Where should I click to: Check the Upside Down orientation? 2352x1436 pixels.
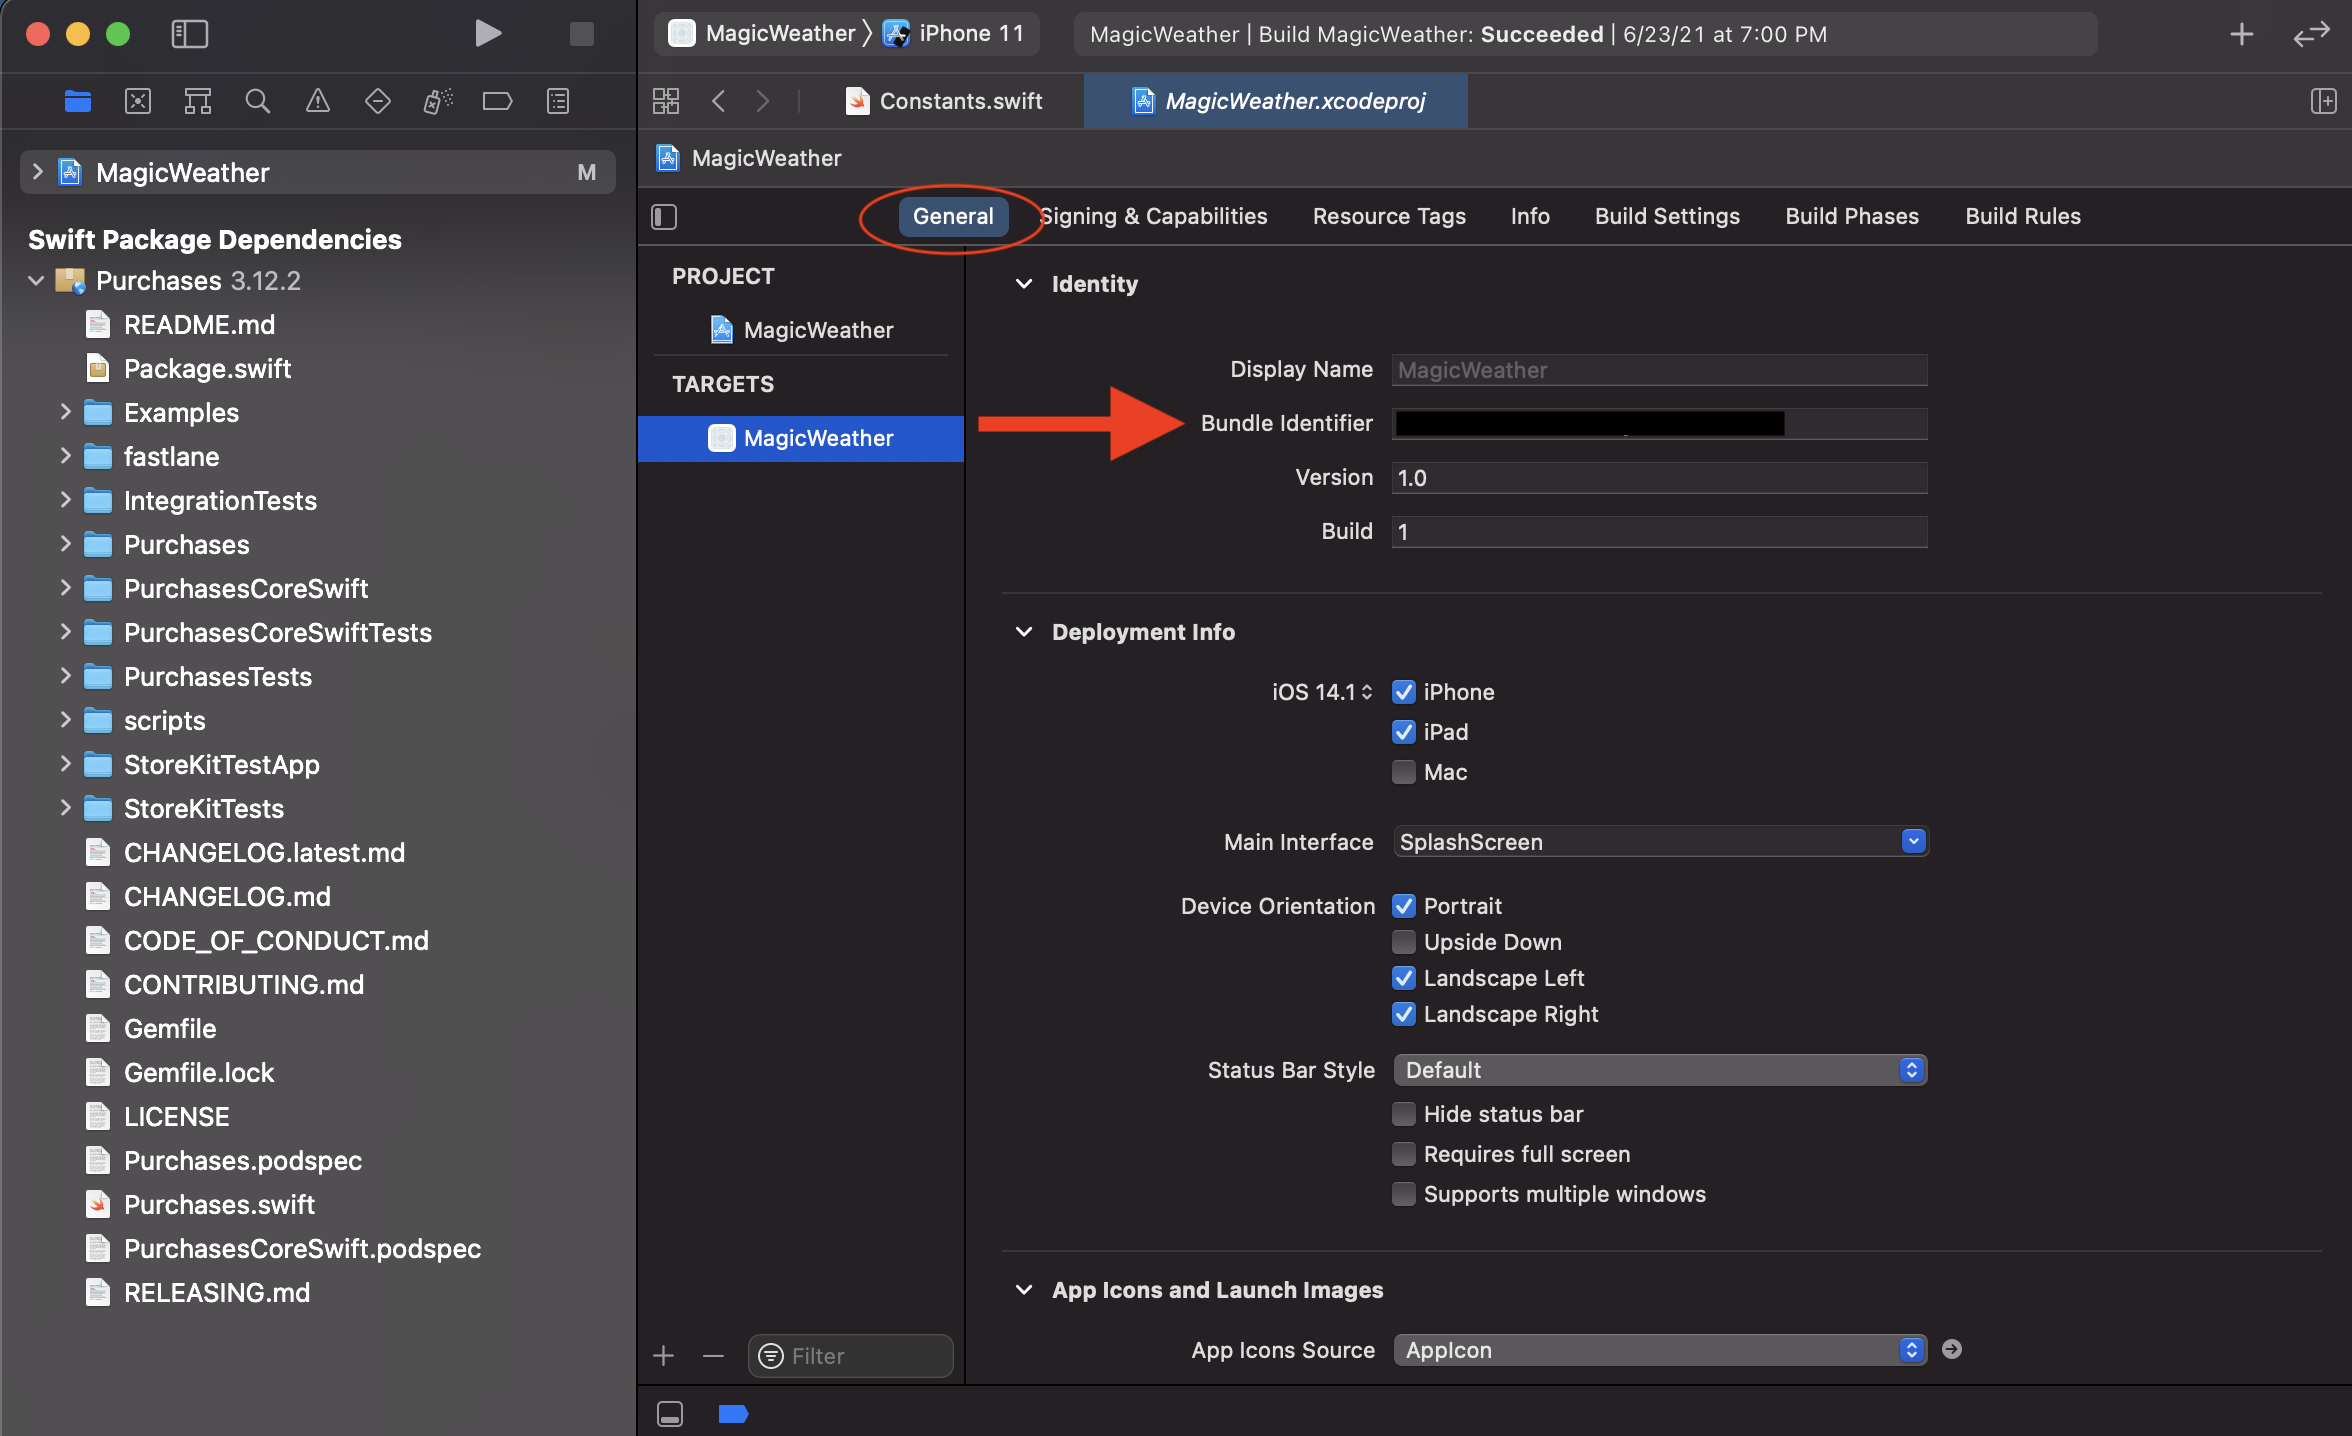(x=1404, y=942)
